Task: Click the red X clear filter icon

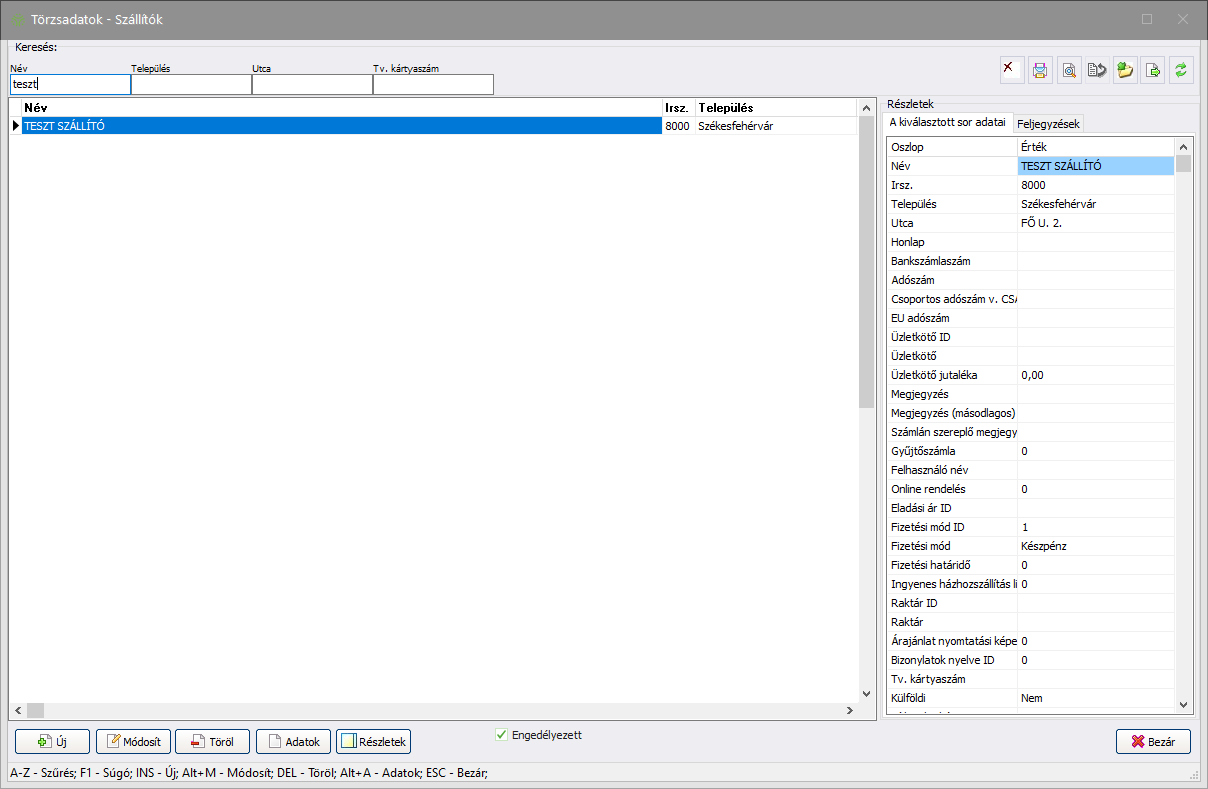Action: click(1011, 70)
